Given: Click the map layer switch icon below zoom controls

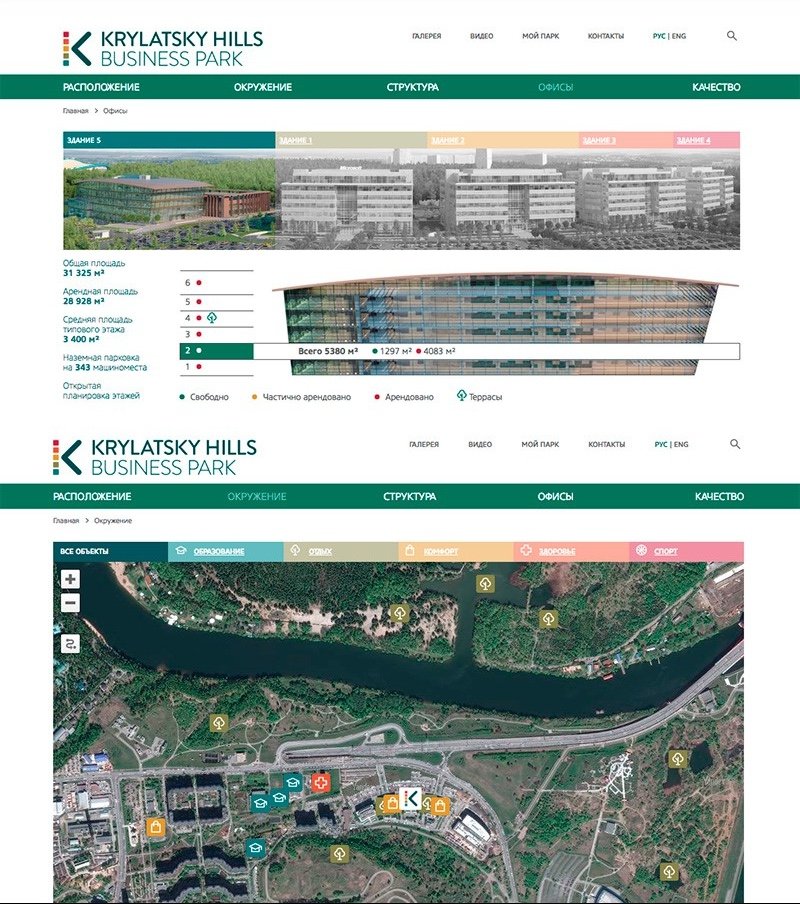Looking at the screenshot, I should [68, 643].
